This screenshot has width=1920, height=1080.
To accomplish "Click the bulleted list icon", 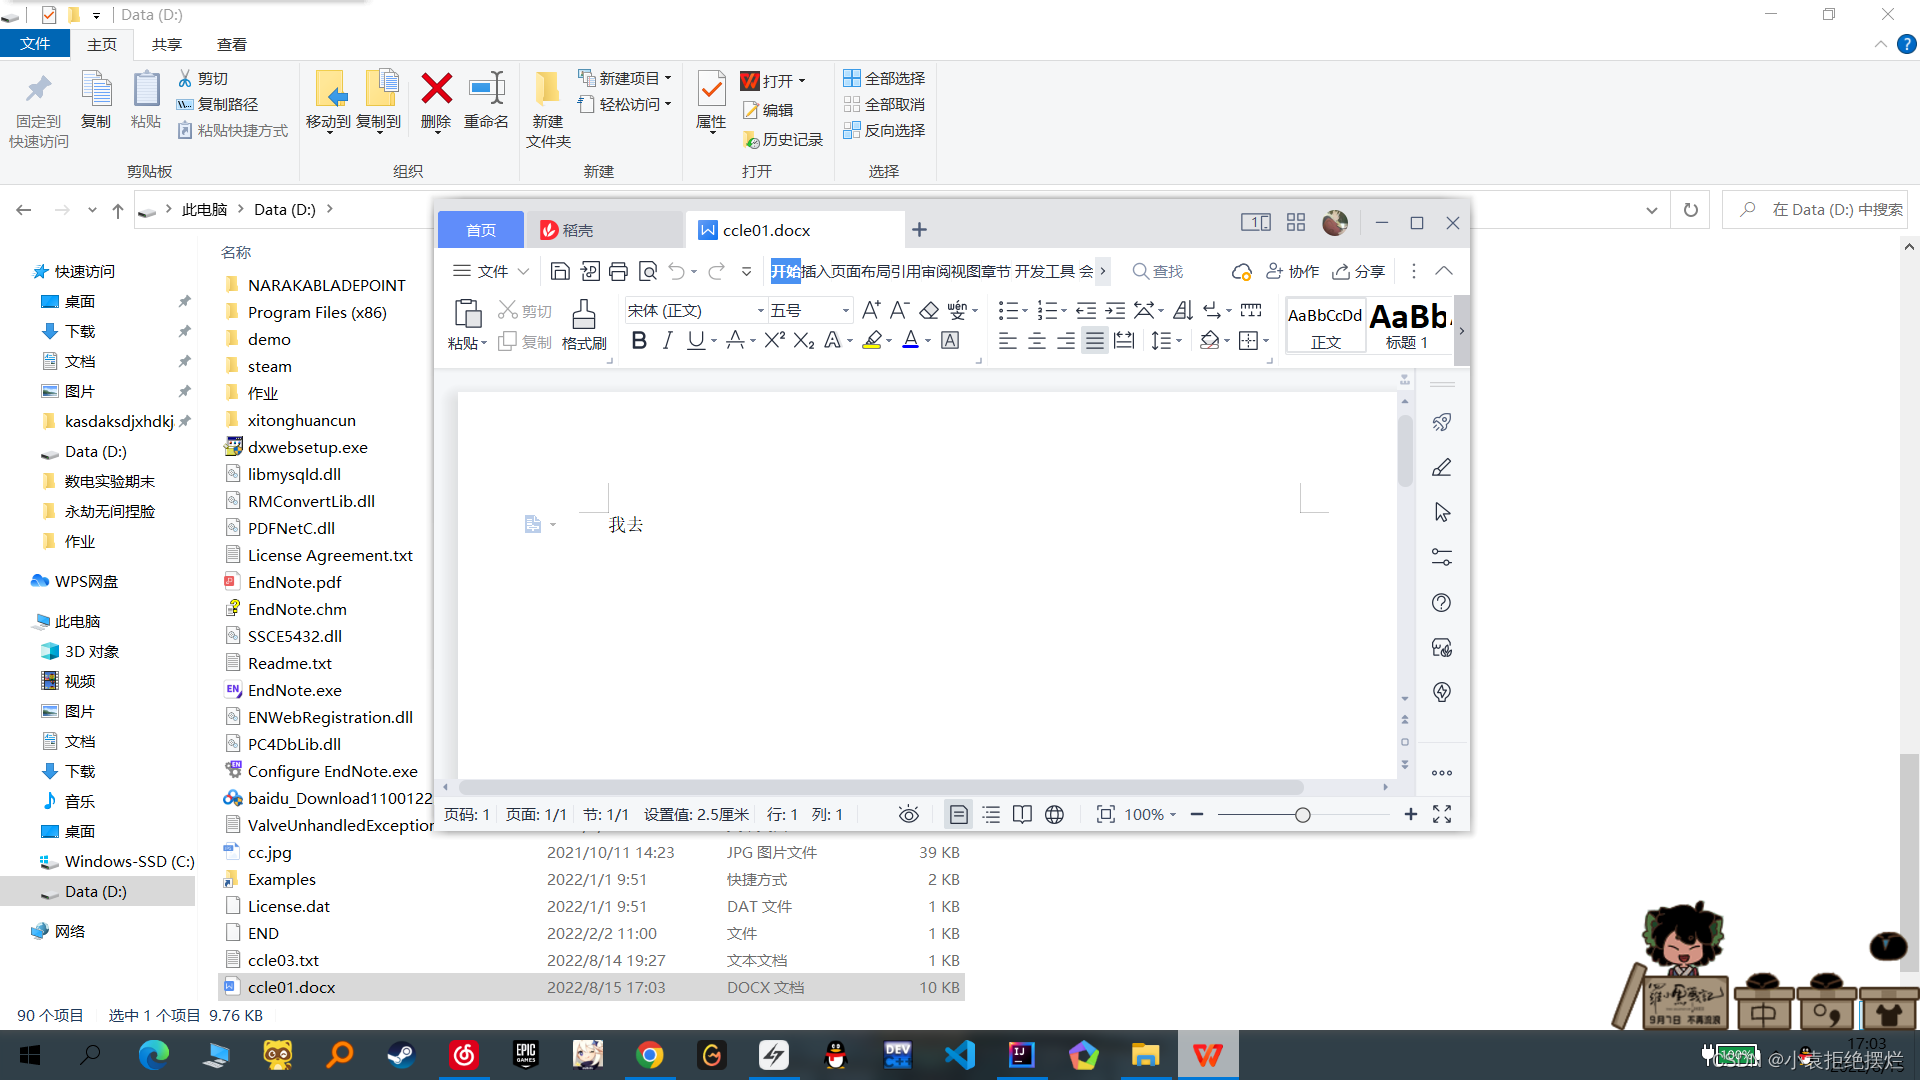I will click(x=1008, y=311).
